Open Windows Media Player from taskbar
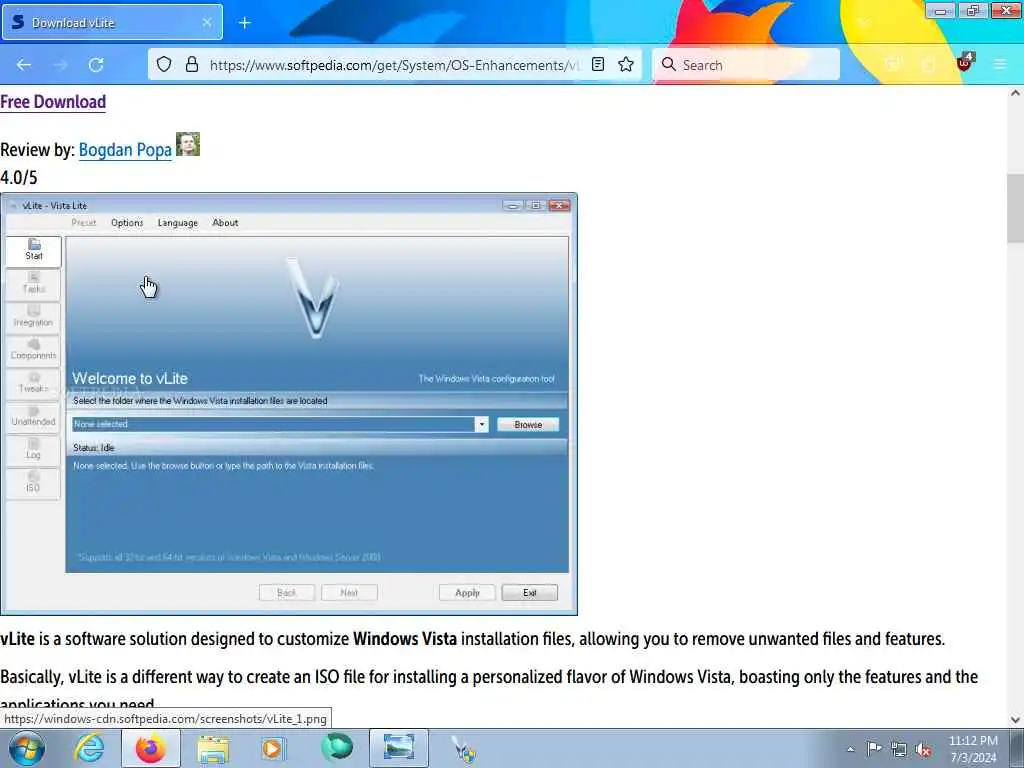 click(x=273, y=748)
